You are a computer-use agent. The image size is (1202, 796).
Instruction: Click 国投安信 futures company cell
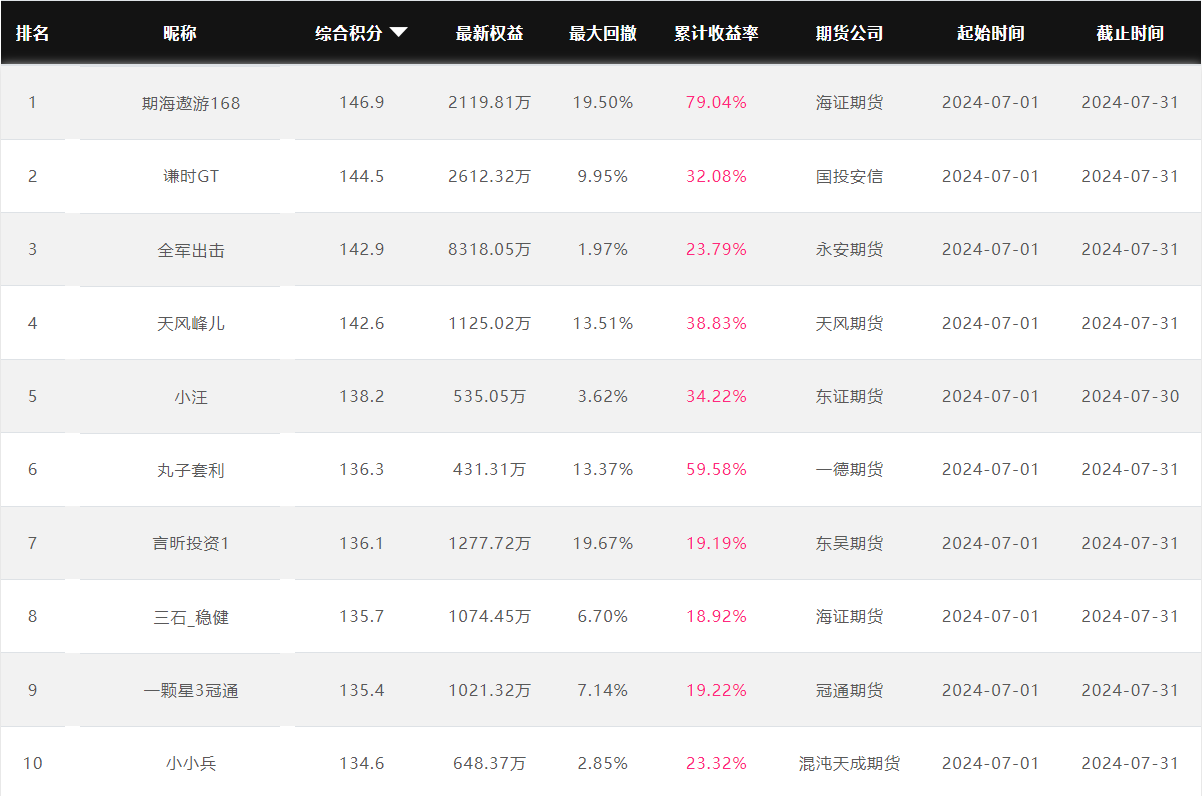tap(850, 176)
